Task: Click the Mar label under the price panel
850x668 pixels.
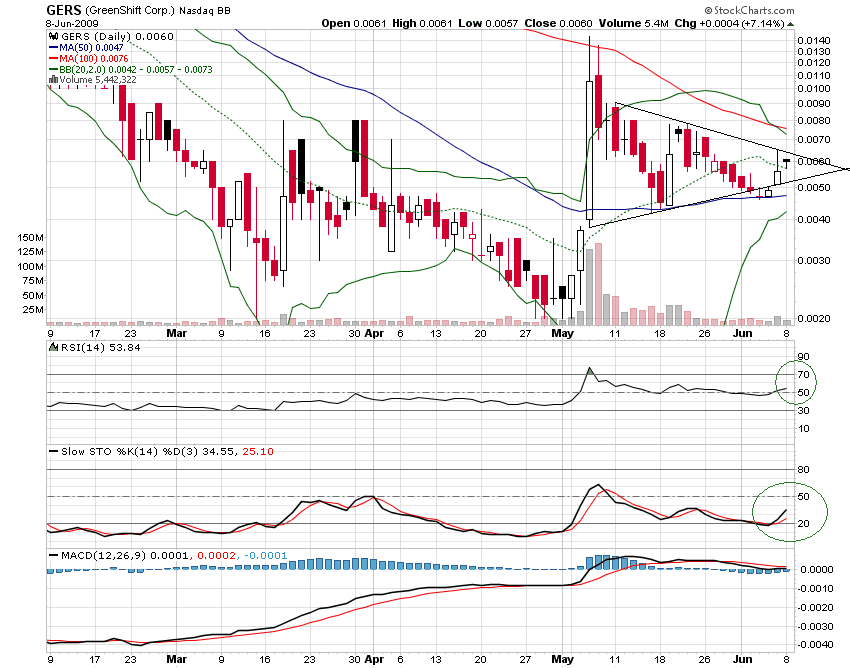Action: coord(176,333)
